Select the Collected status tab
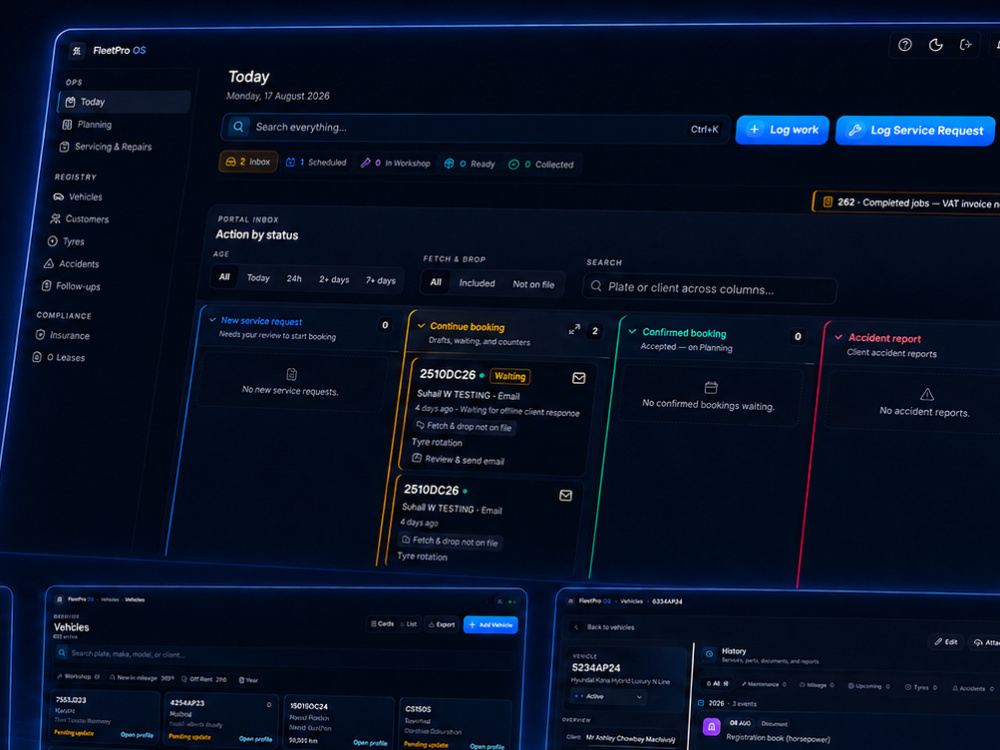Viewport: 1000px width, 750px height. 541,165
